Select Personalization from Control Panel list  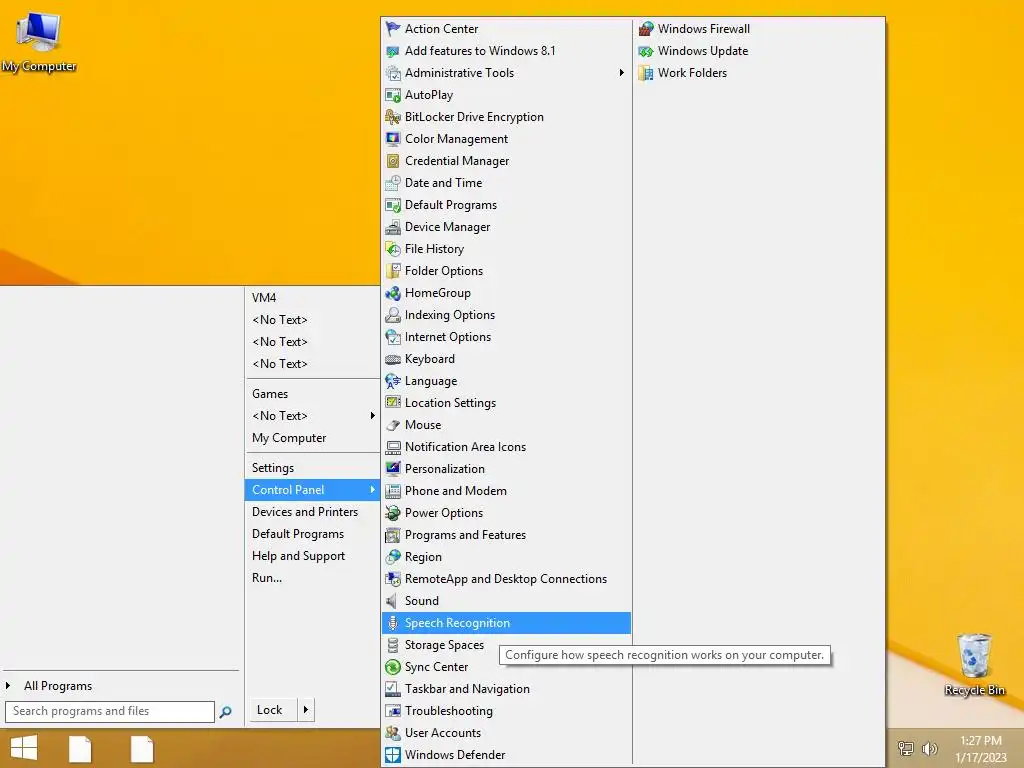point(506,469)
